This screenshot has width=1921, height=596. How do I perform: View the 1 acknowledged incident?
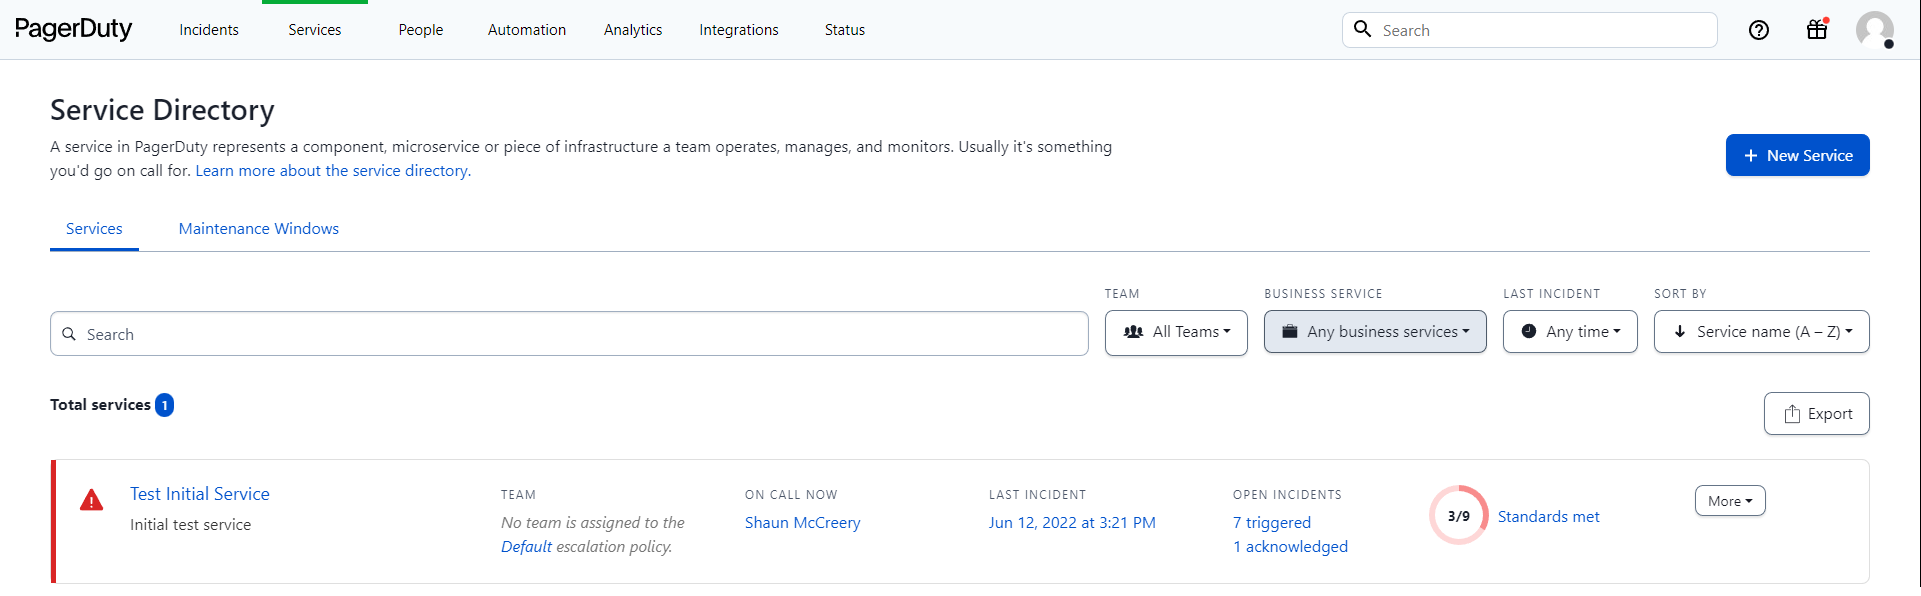click(1290, 547)
